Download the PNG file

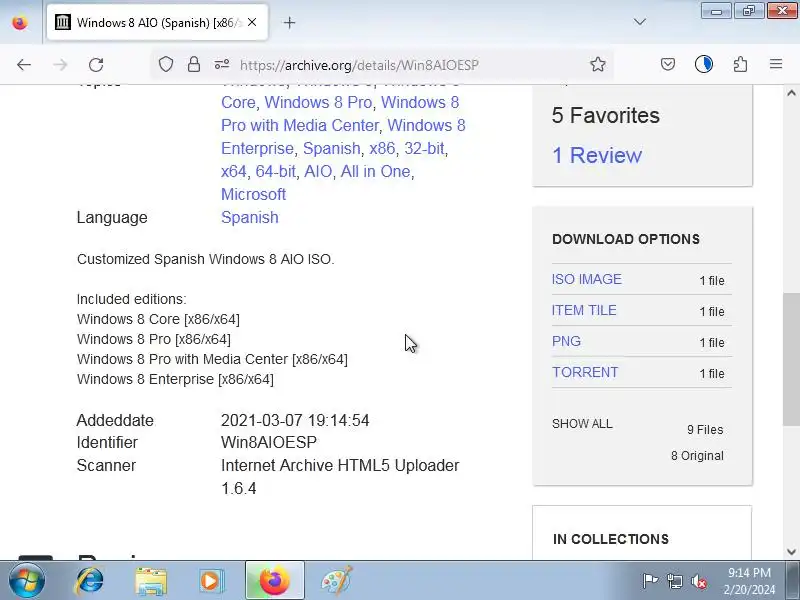[566, 341]
